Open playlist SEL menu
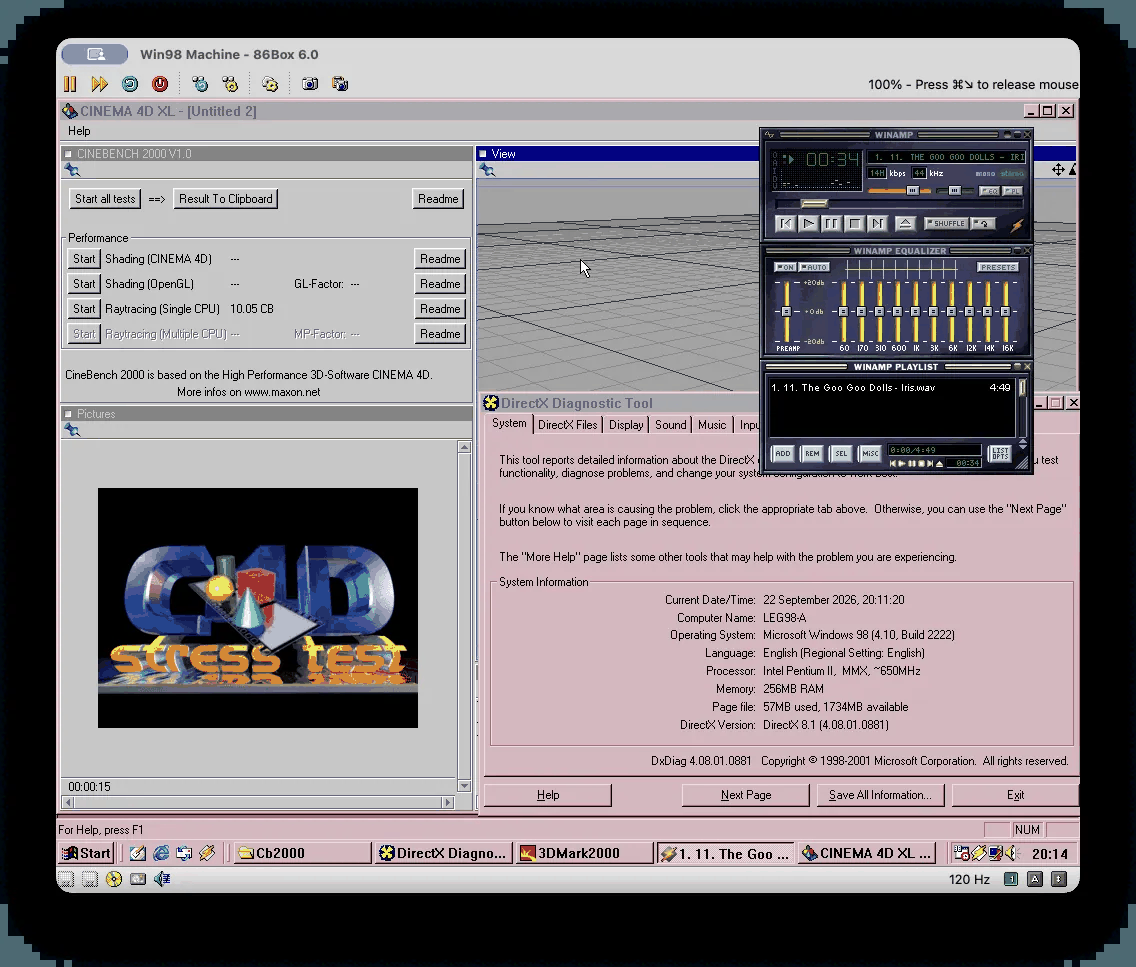The height and width of the screenshot is (967, 1136). (841, 453)
